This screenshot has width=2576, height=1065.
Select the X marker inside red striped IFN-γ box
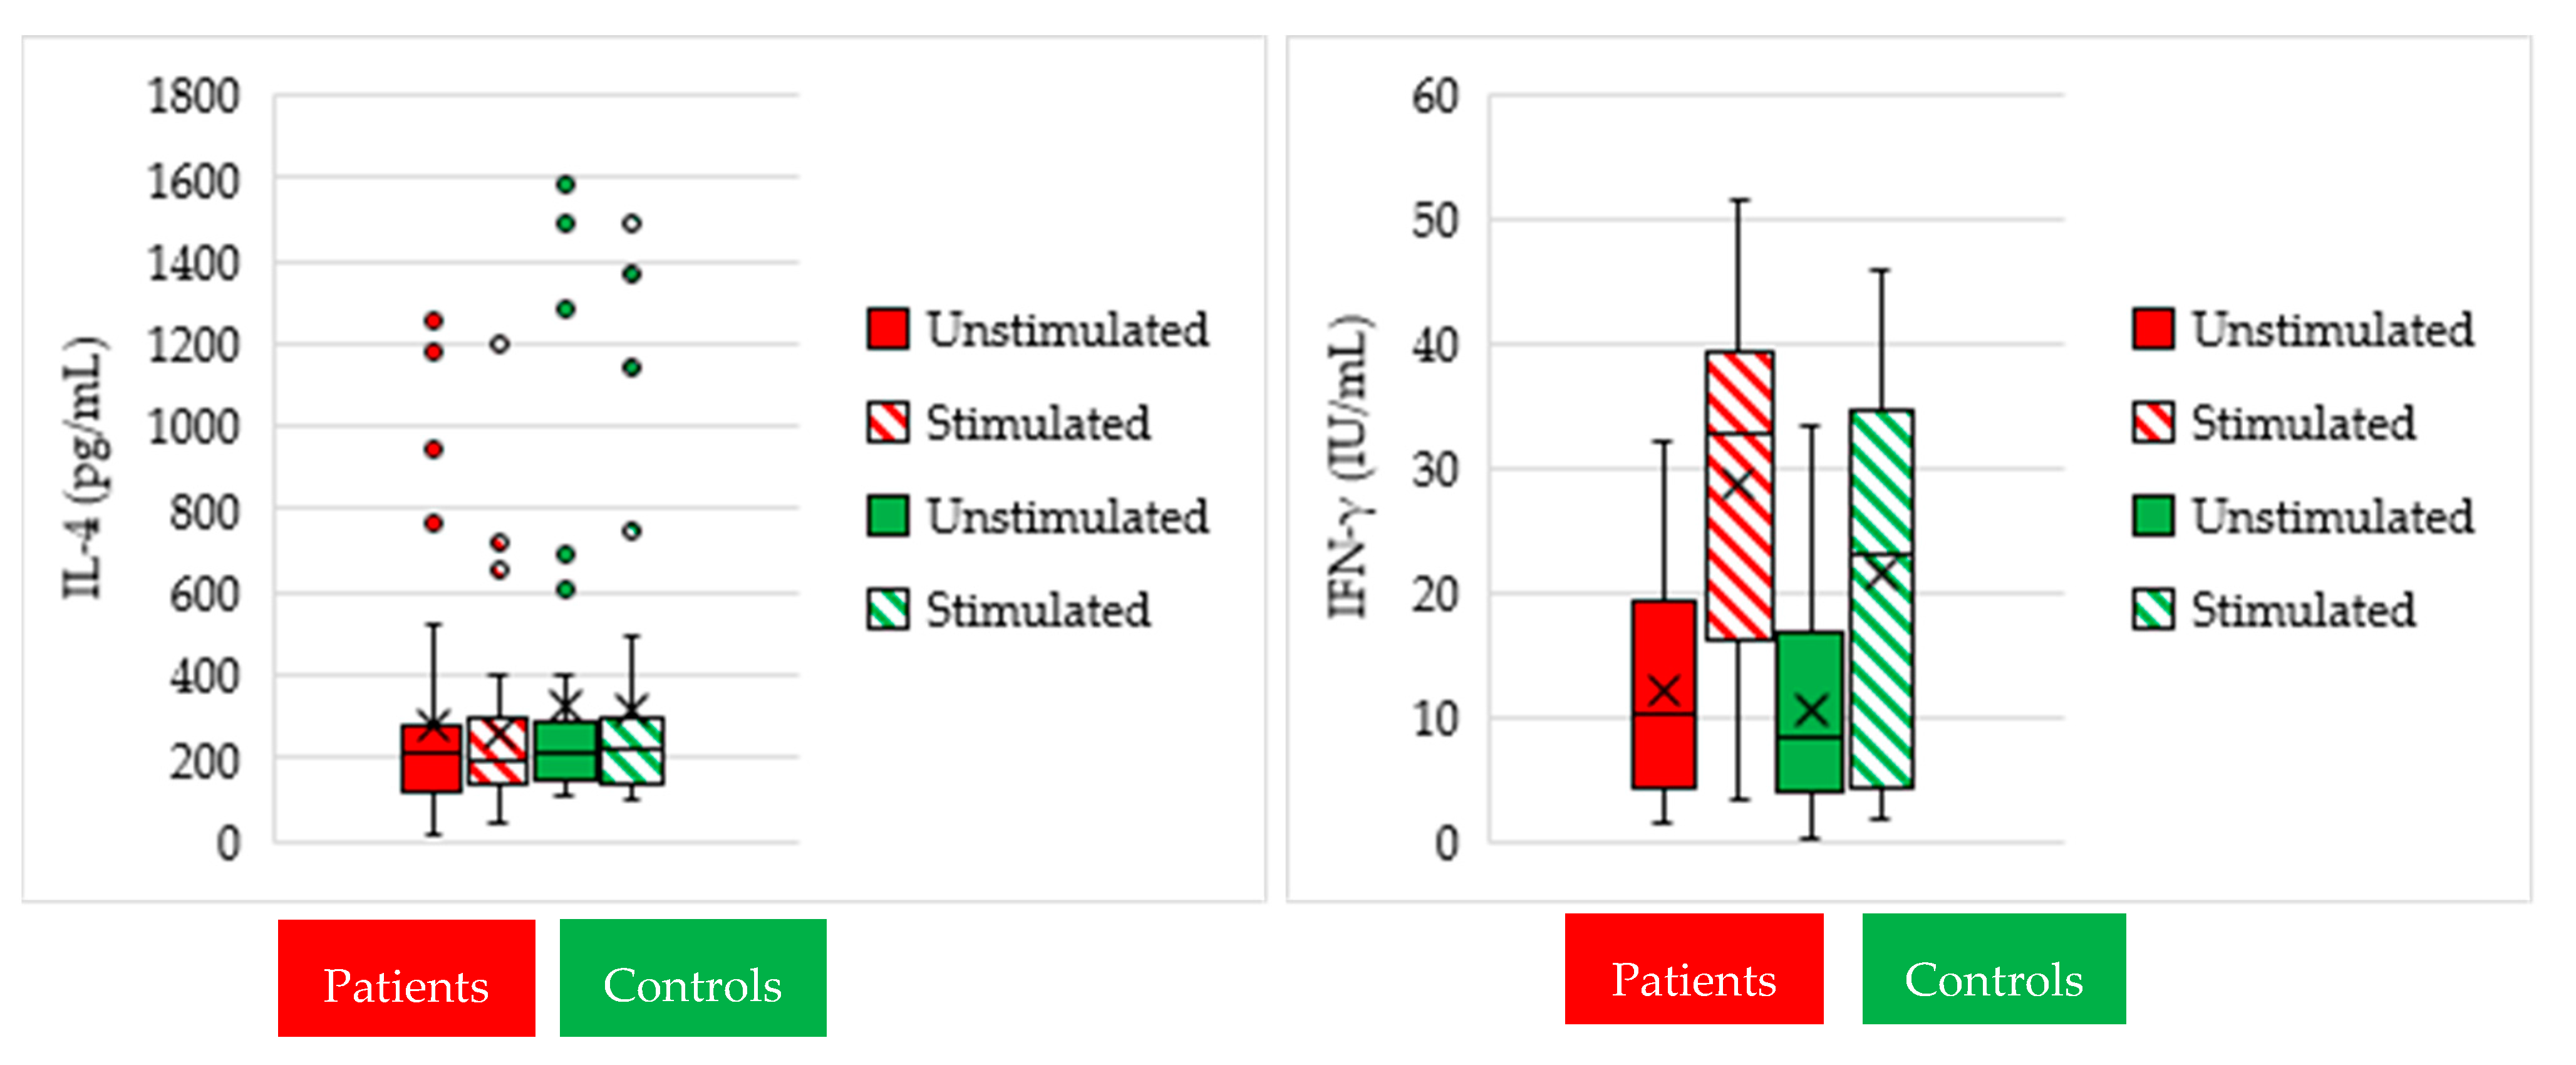[x=1739, y=484]
